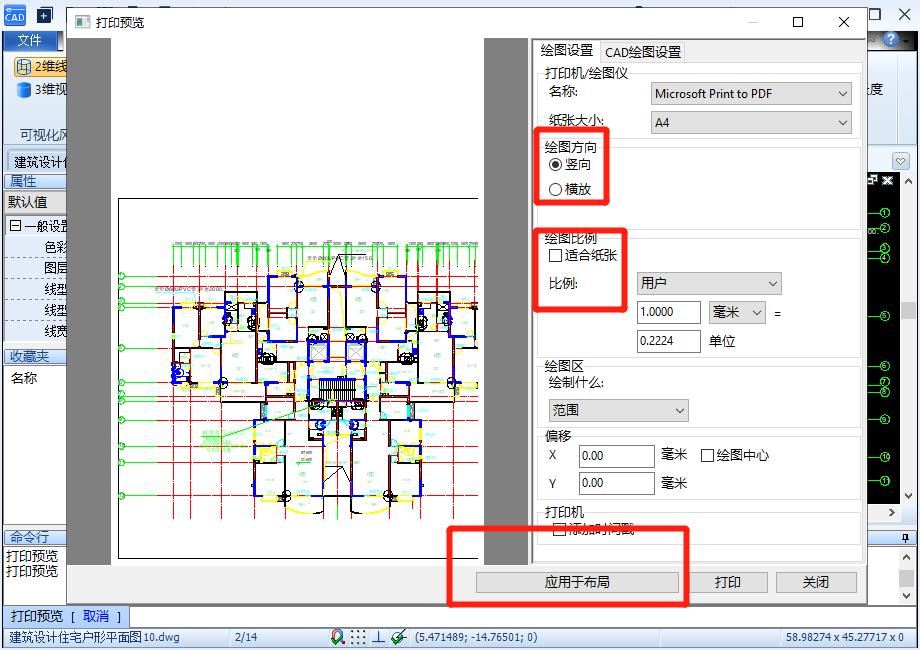Enable the 适合纸张 fit-to-paper checkbox

tap(555, 256)
